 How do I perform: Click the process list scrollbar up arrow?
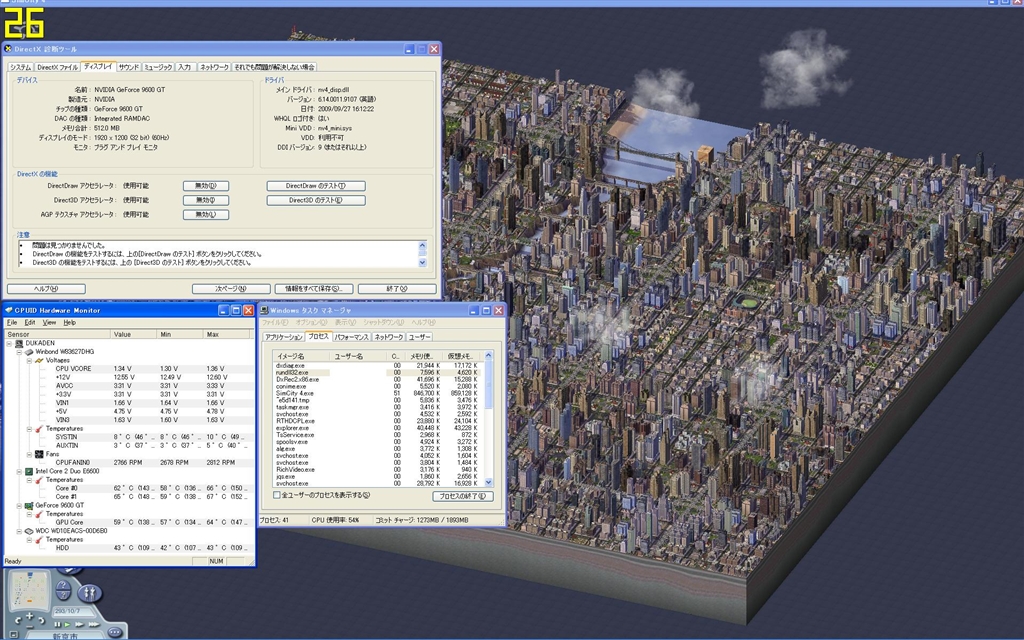pos(488,355)
